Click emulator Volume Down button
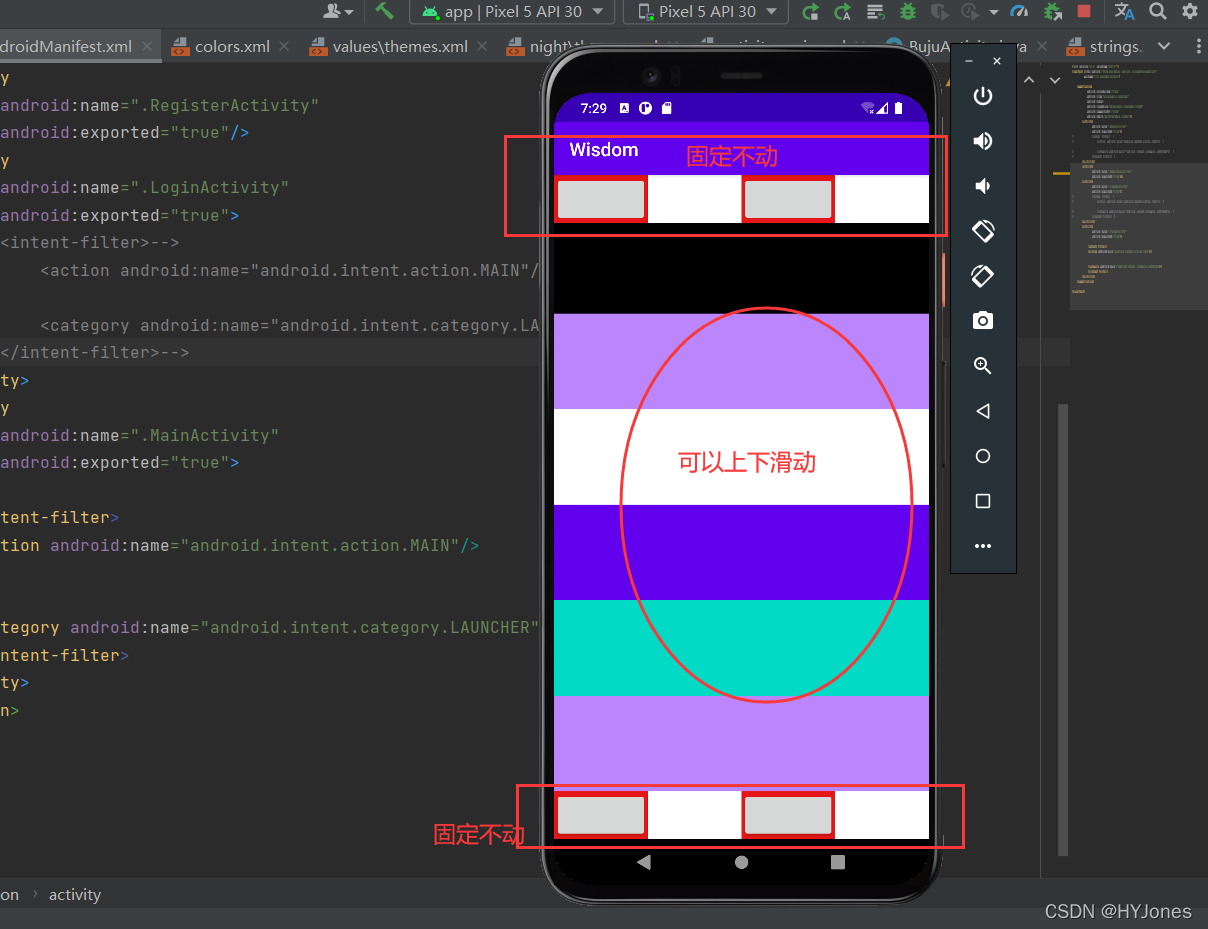This screenshot has height=929, width=1208. 983,186
